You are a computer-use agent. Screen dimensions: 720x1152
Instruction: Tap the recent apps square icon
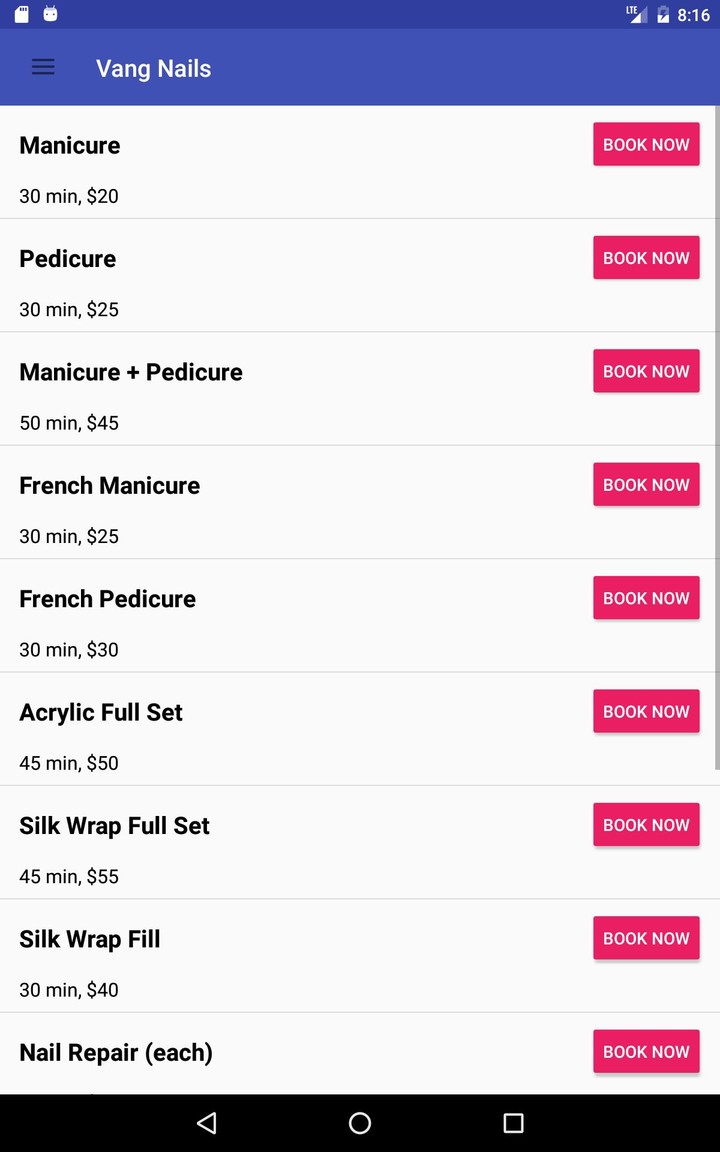point(513,1123)
